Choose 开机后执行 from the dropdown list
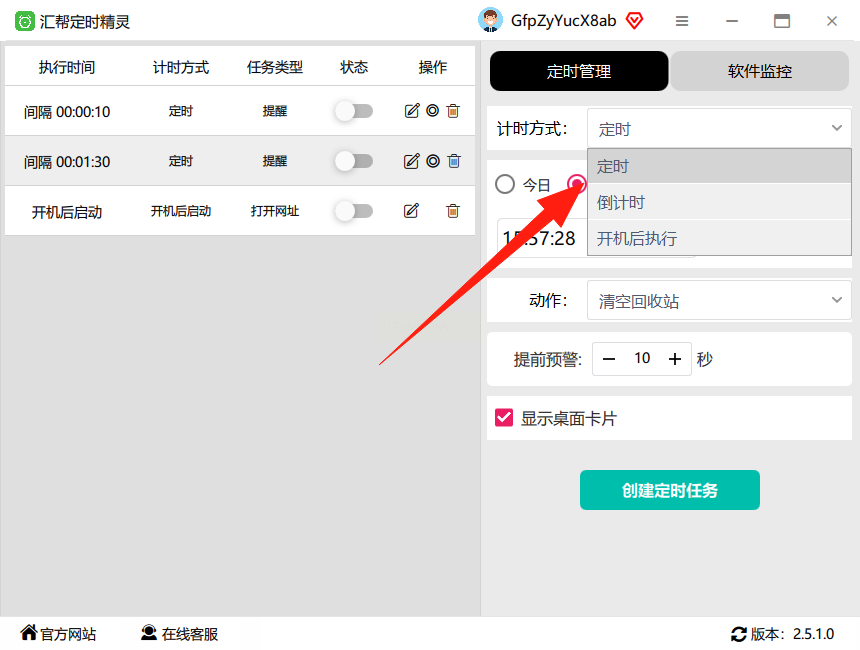The width and height of the screenshot is (860, 650). click(x=719, y=238)
